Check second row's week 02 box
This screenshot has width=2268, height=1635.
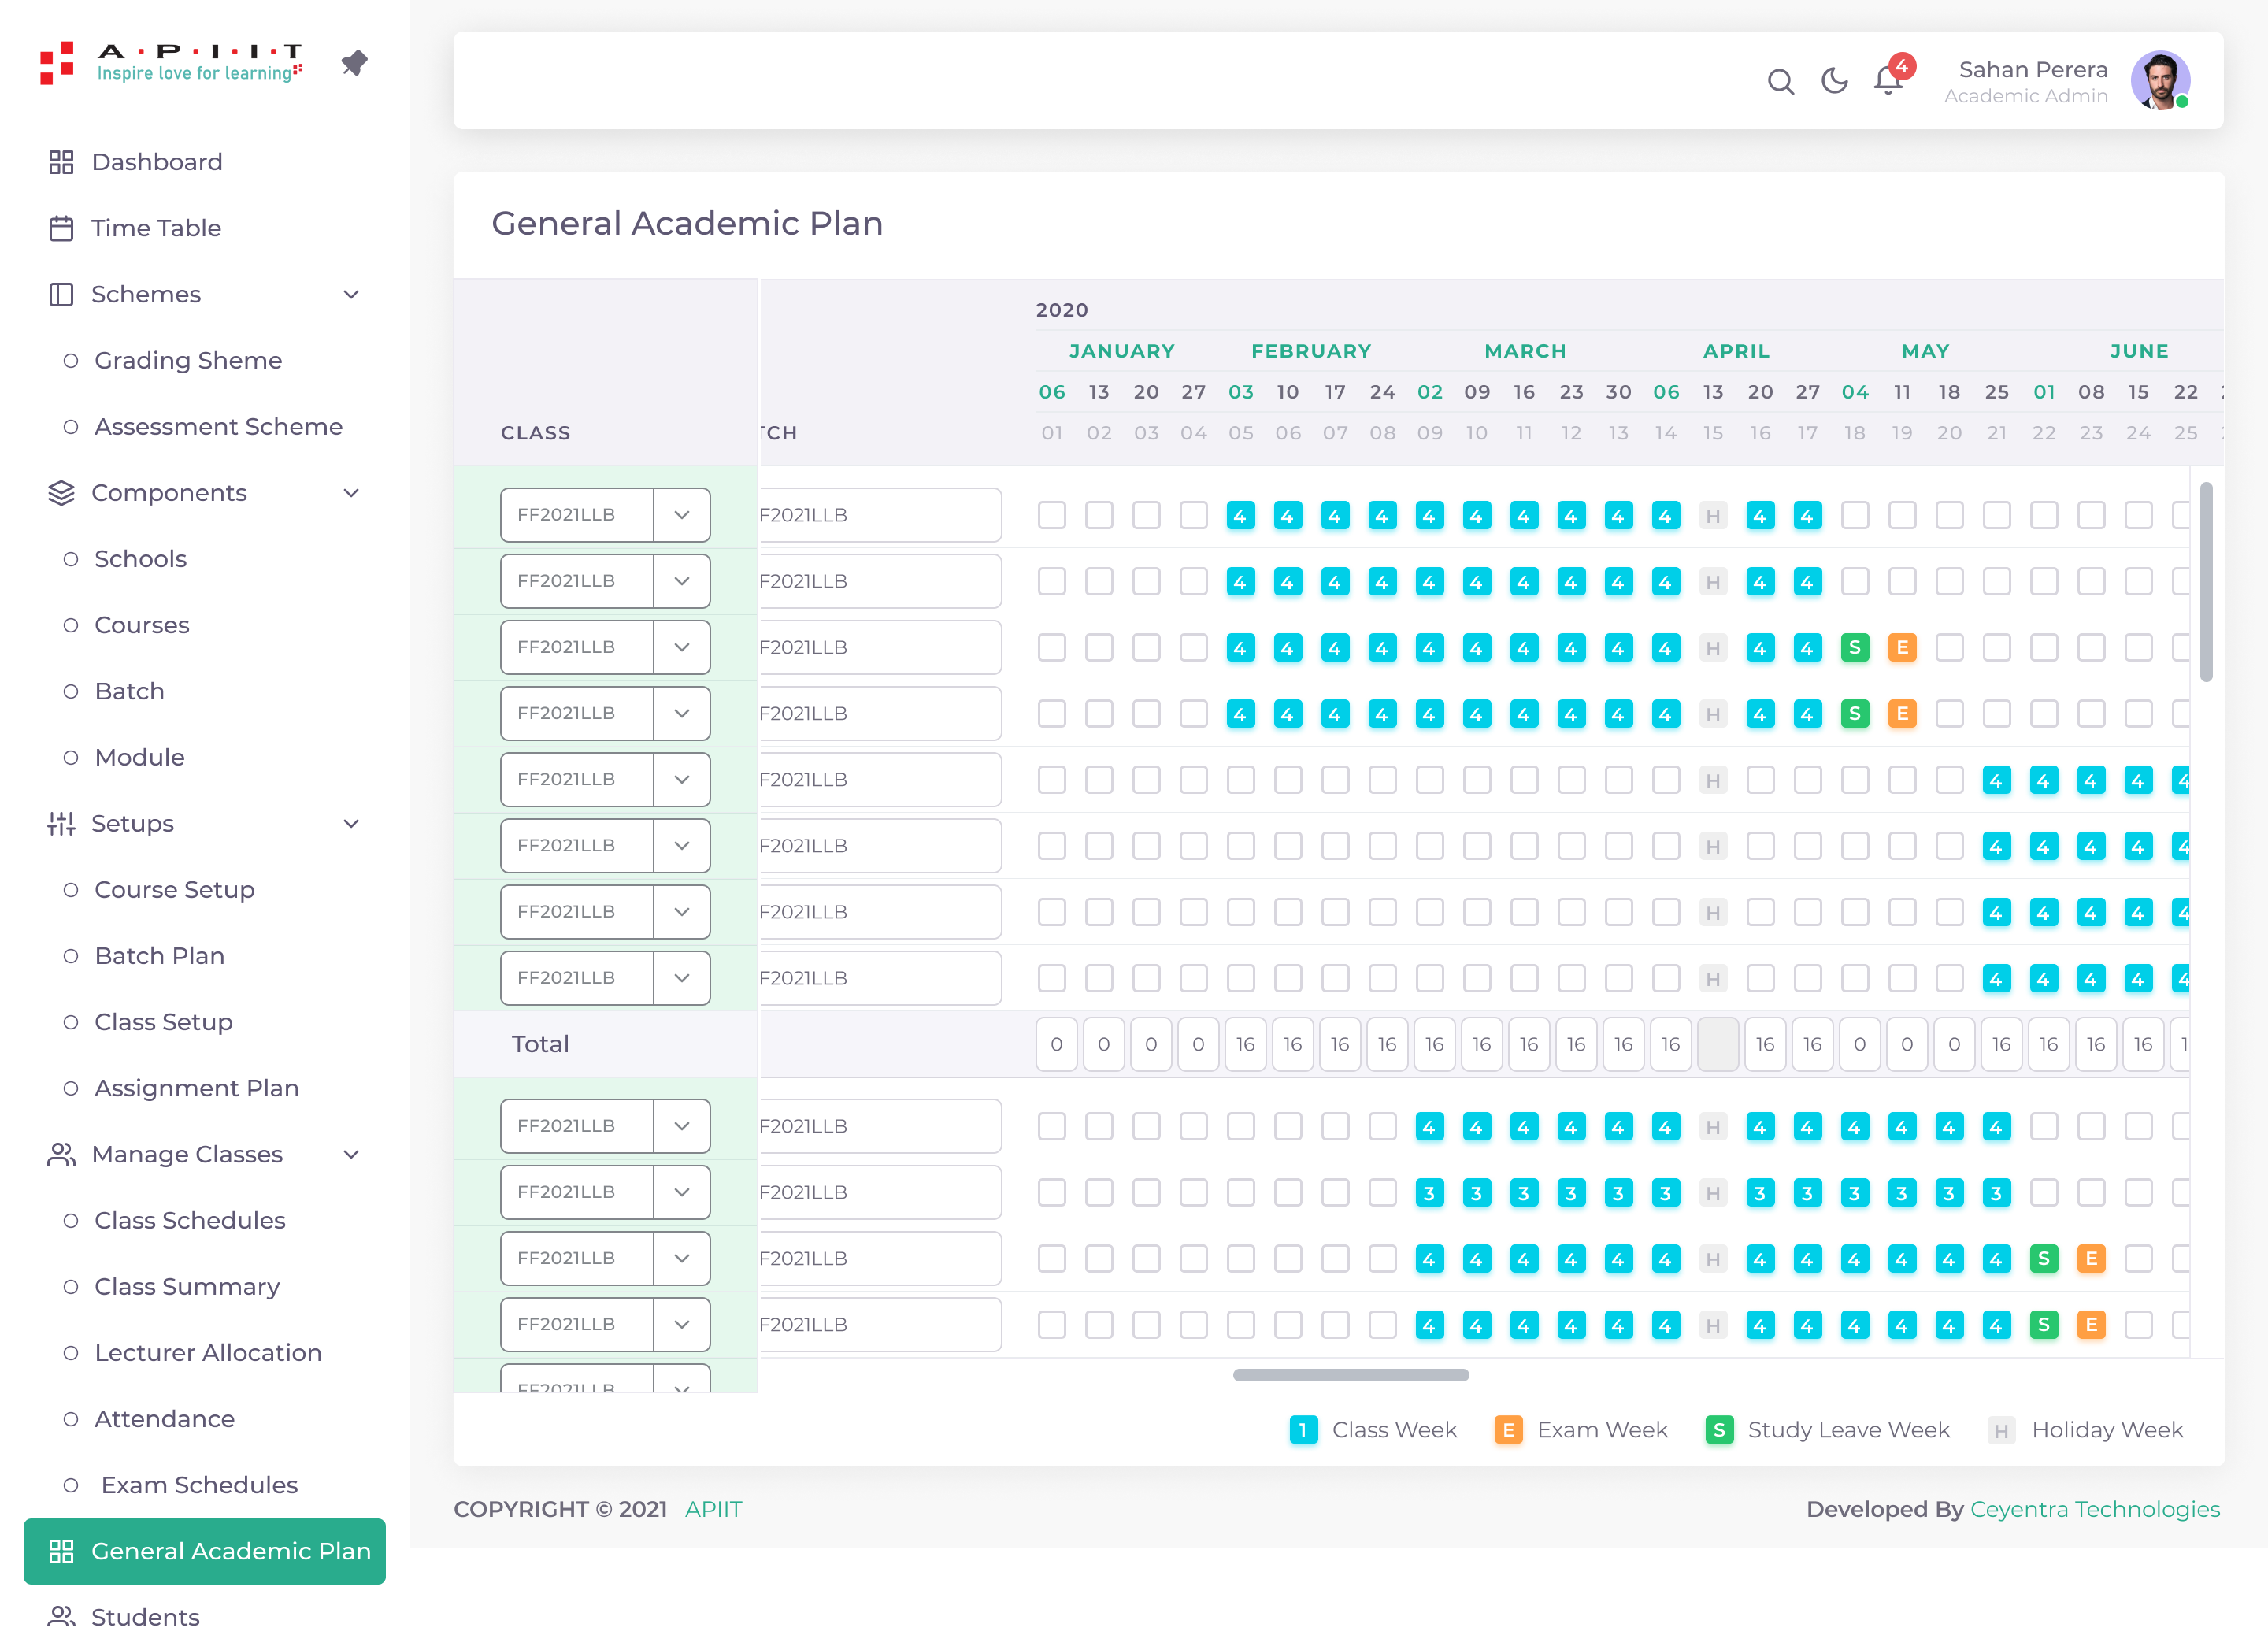click(1099, 582)
